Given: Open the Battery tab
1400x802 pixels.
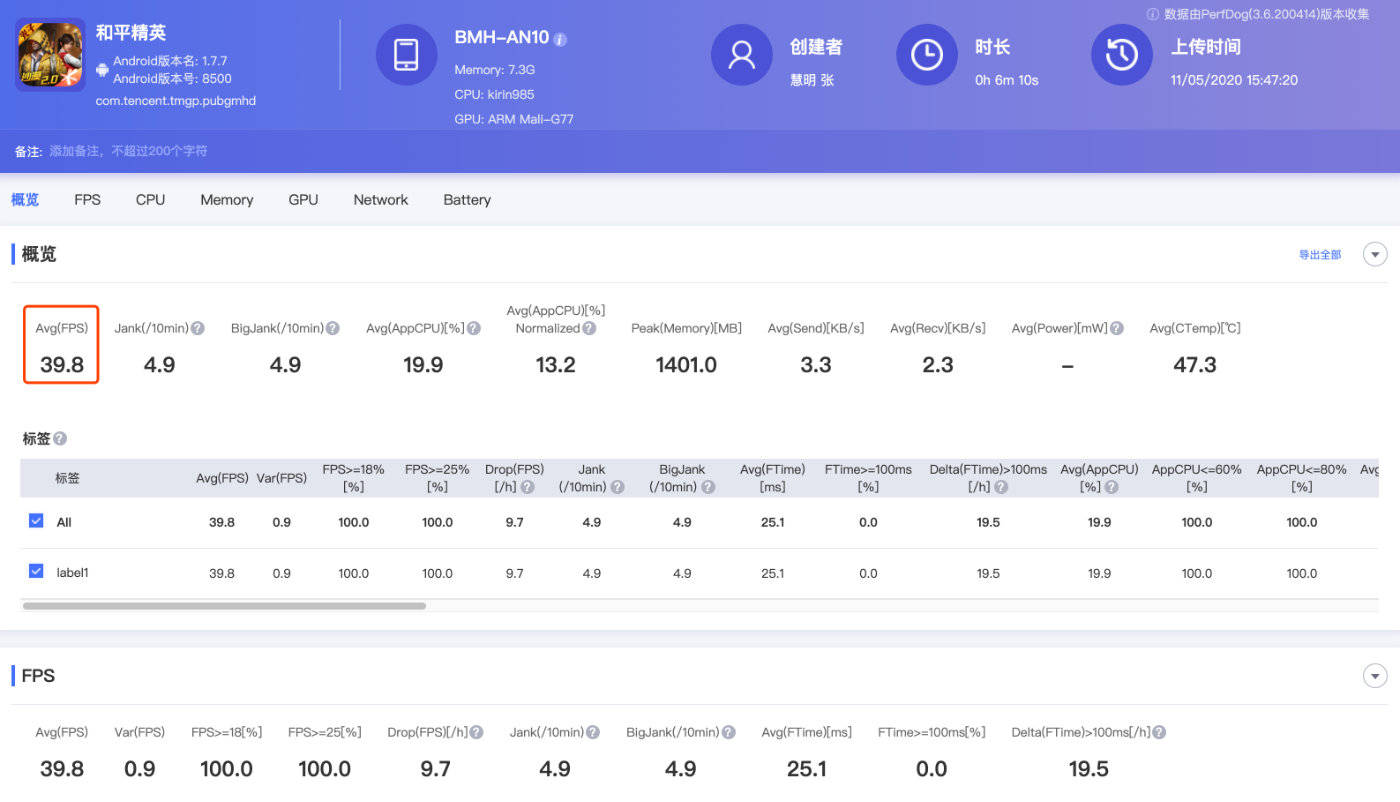Looking at the screenshot, I should pos(467,200).
